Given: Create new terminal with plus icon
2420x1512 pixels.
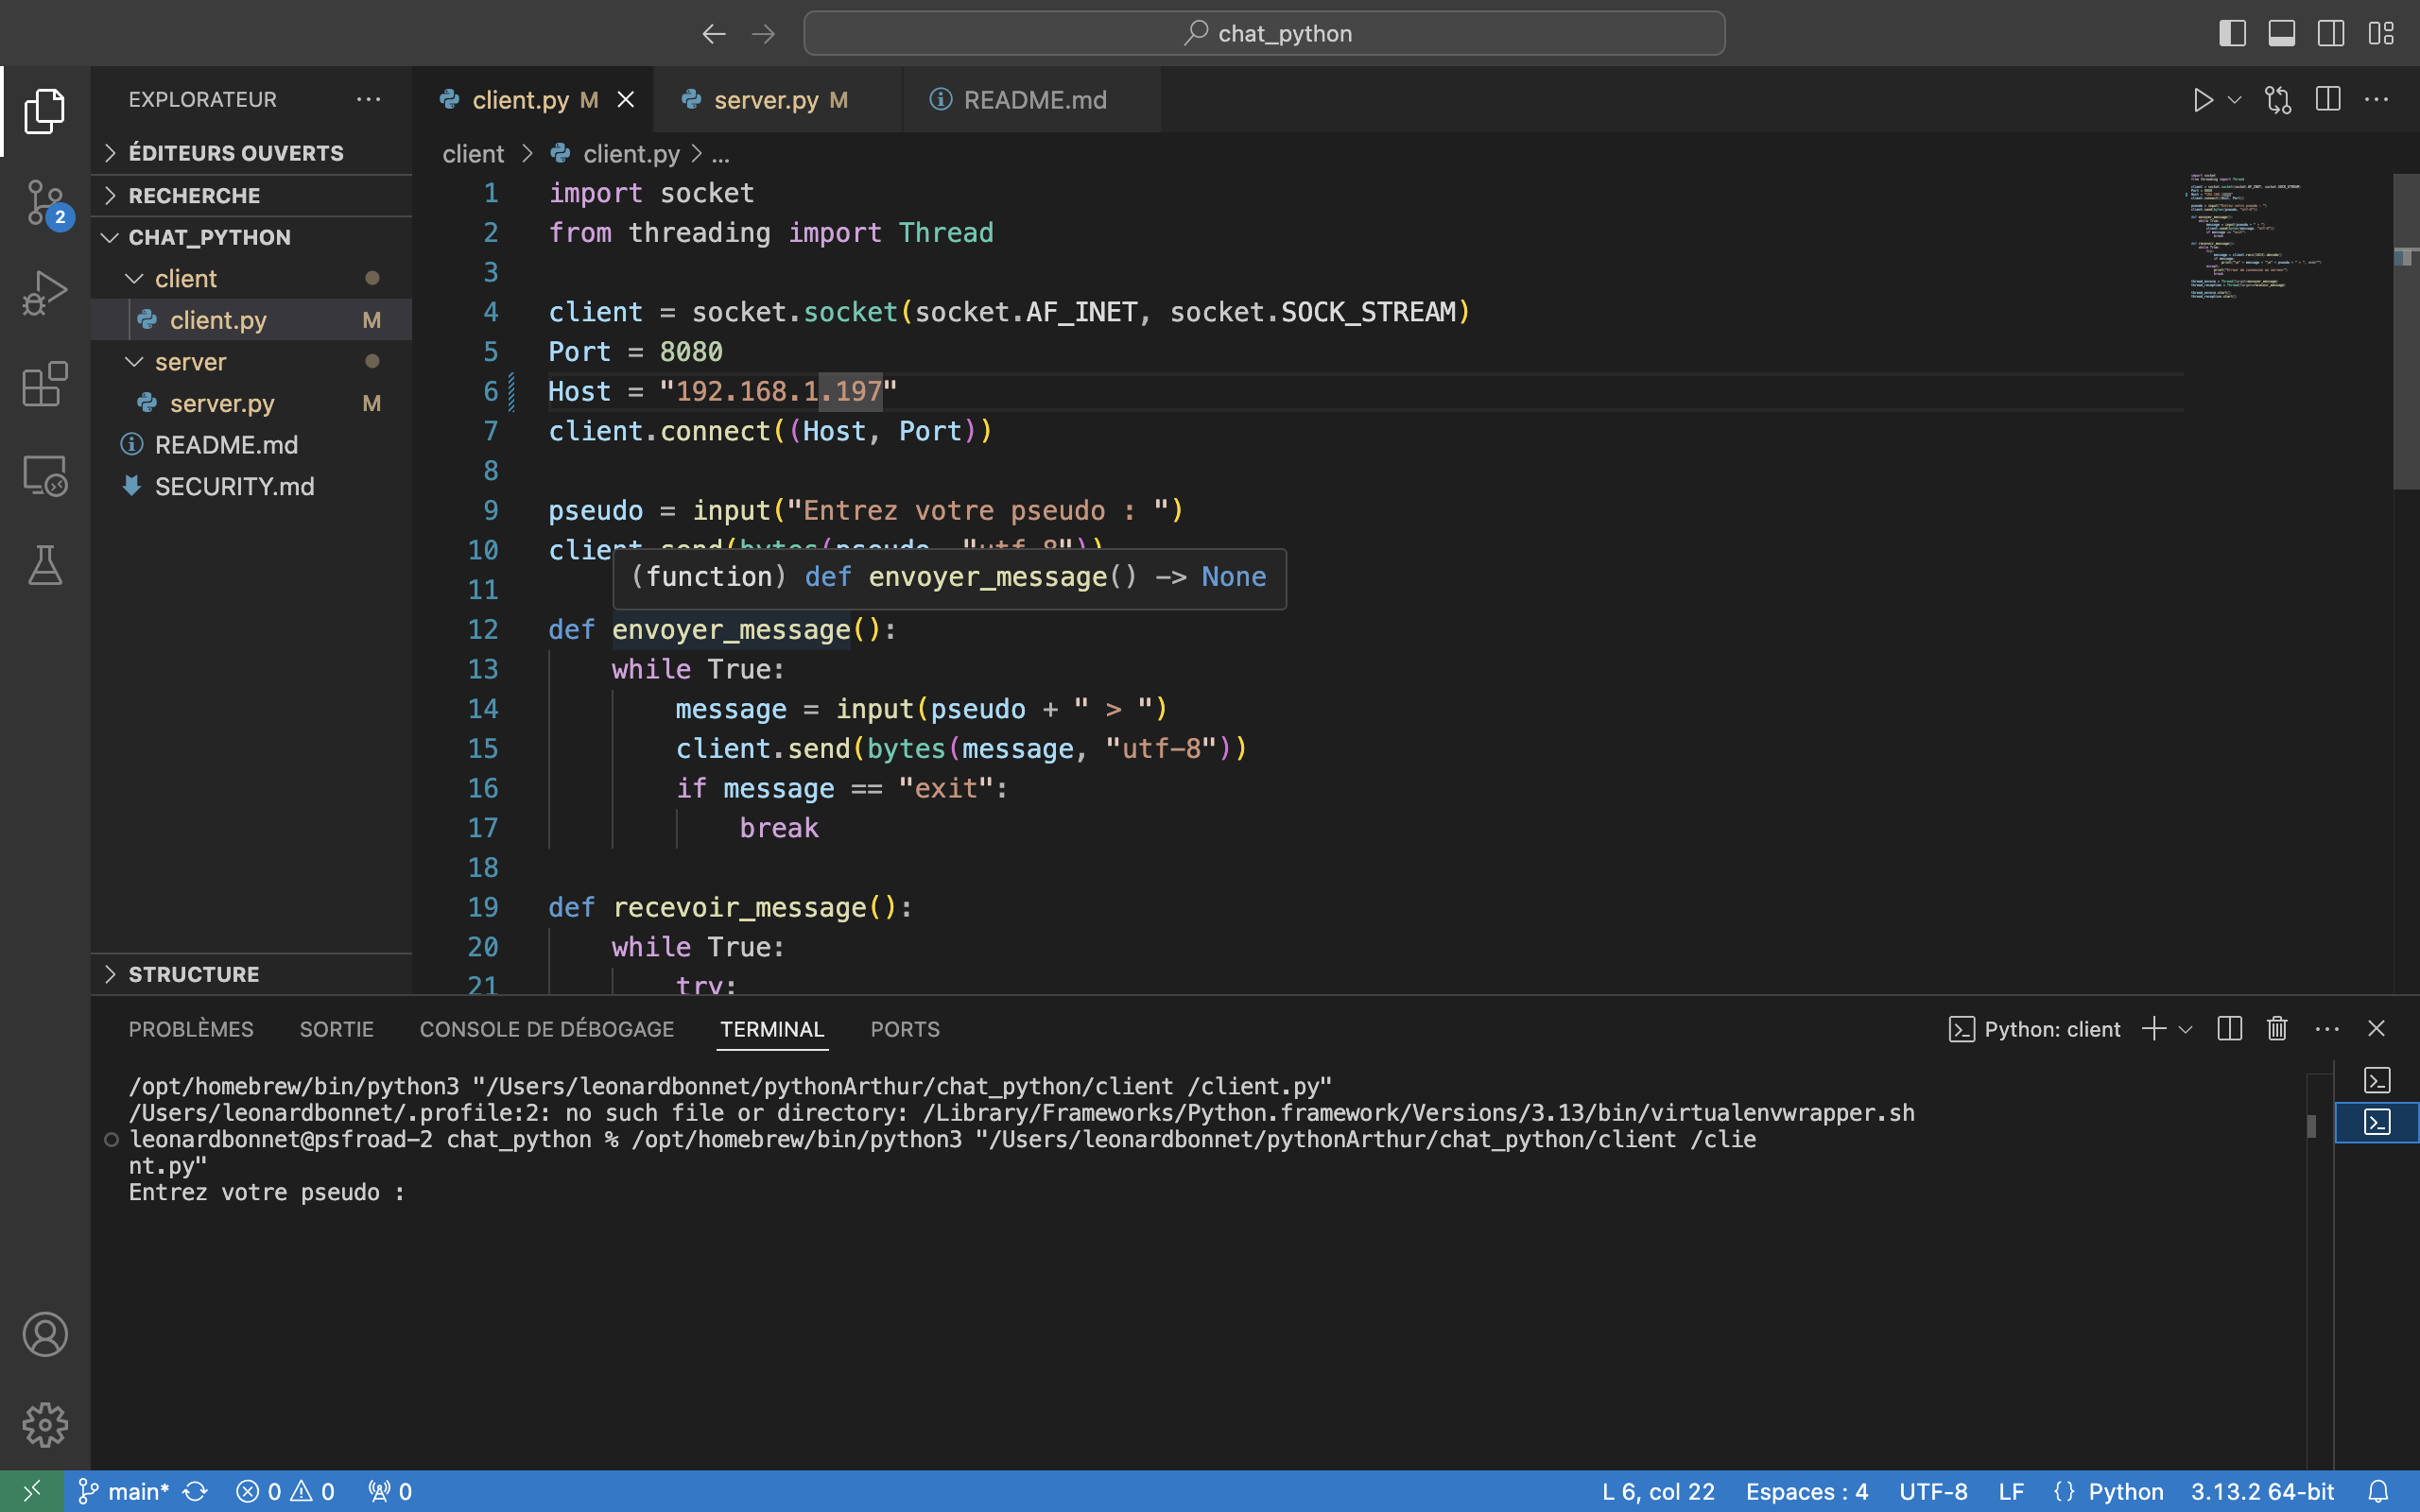Looking at the screenshot, I should [2154, 1029].
